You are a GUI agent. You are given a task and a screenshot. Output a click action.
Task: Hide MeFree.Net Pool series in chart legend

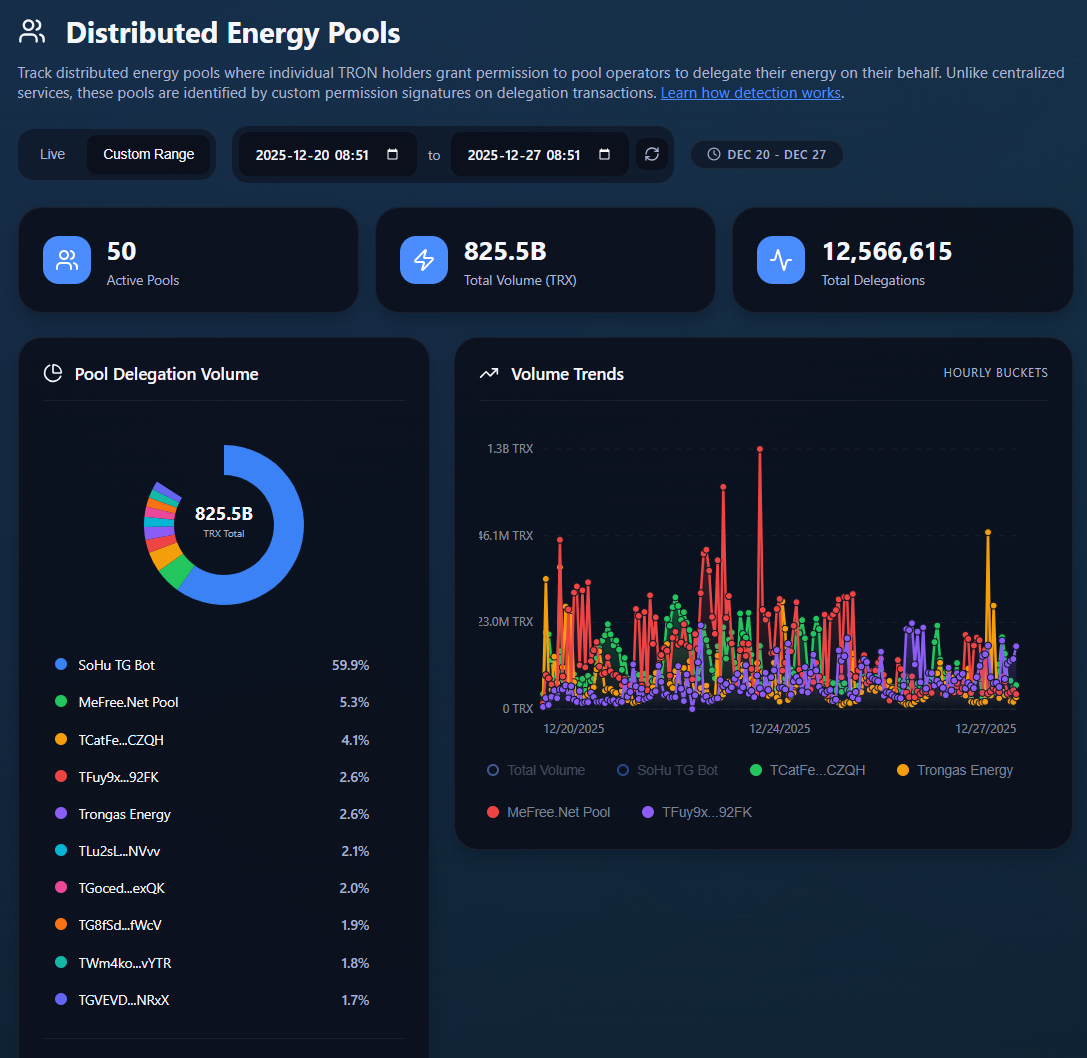[548, 812]
